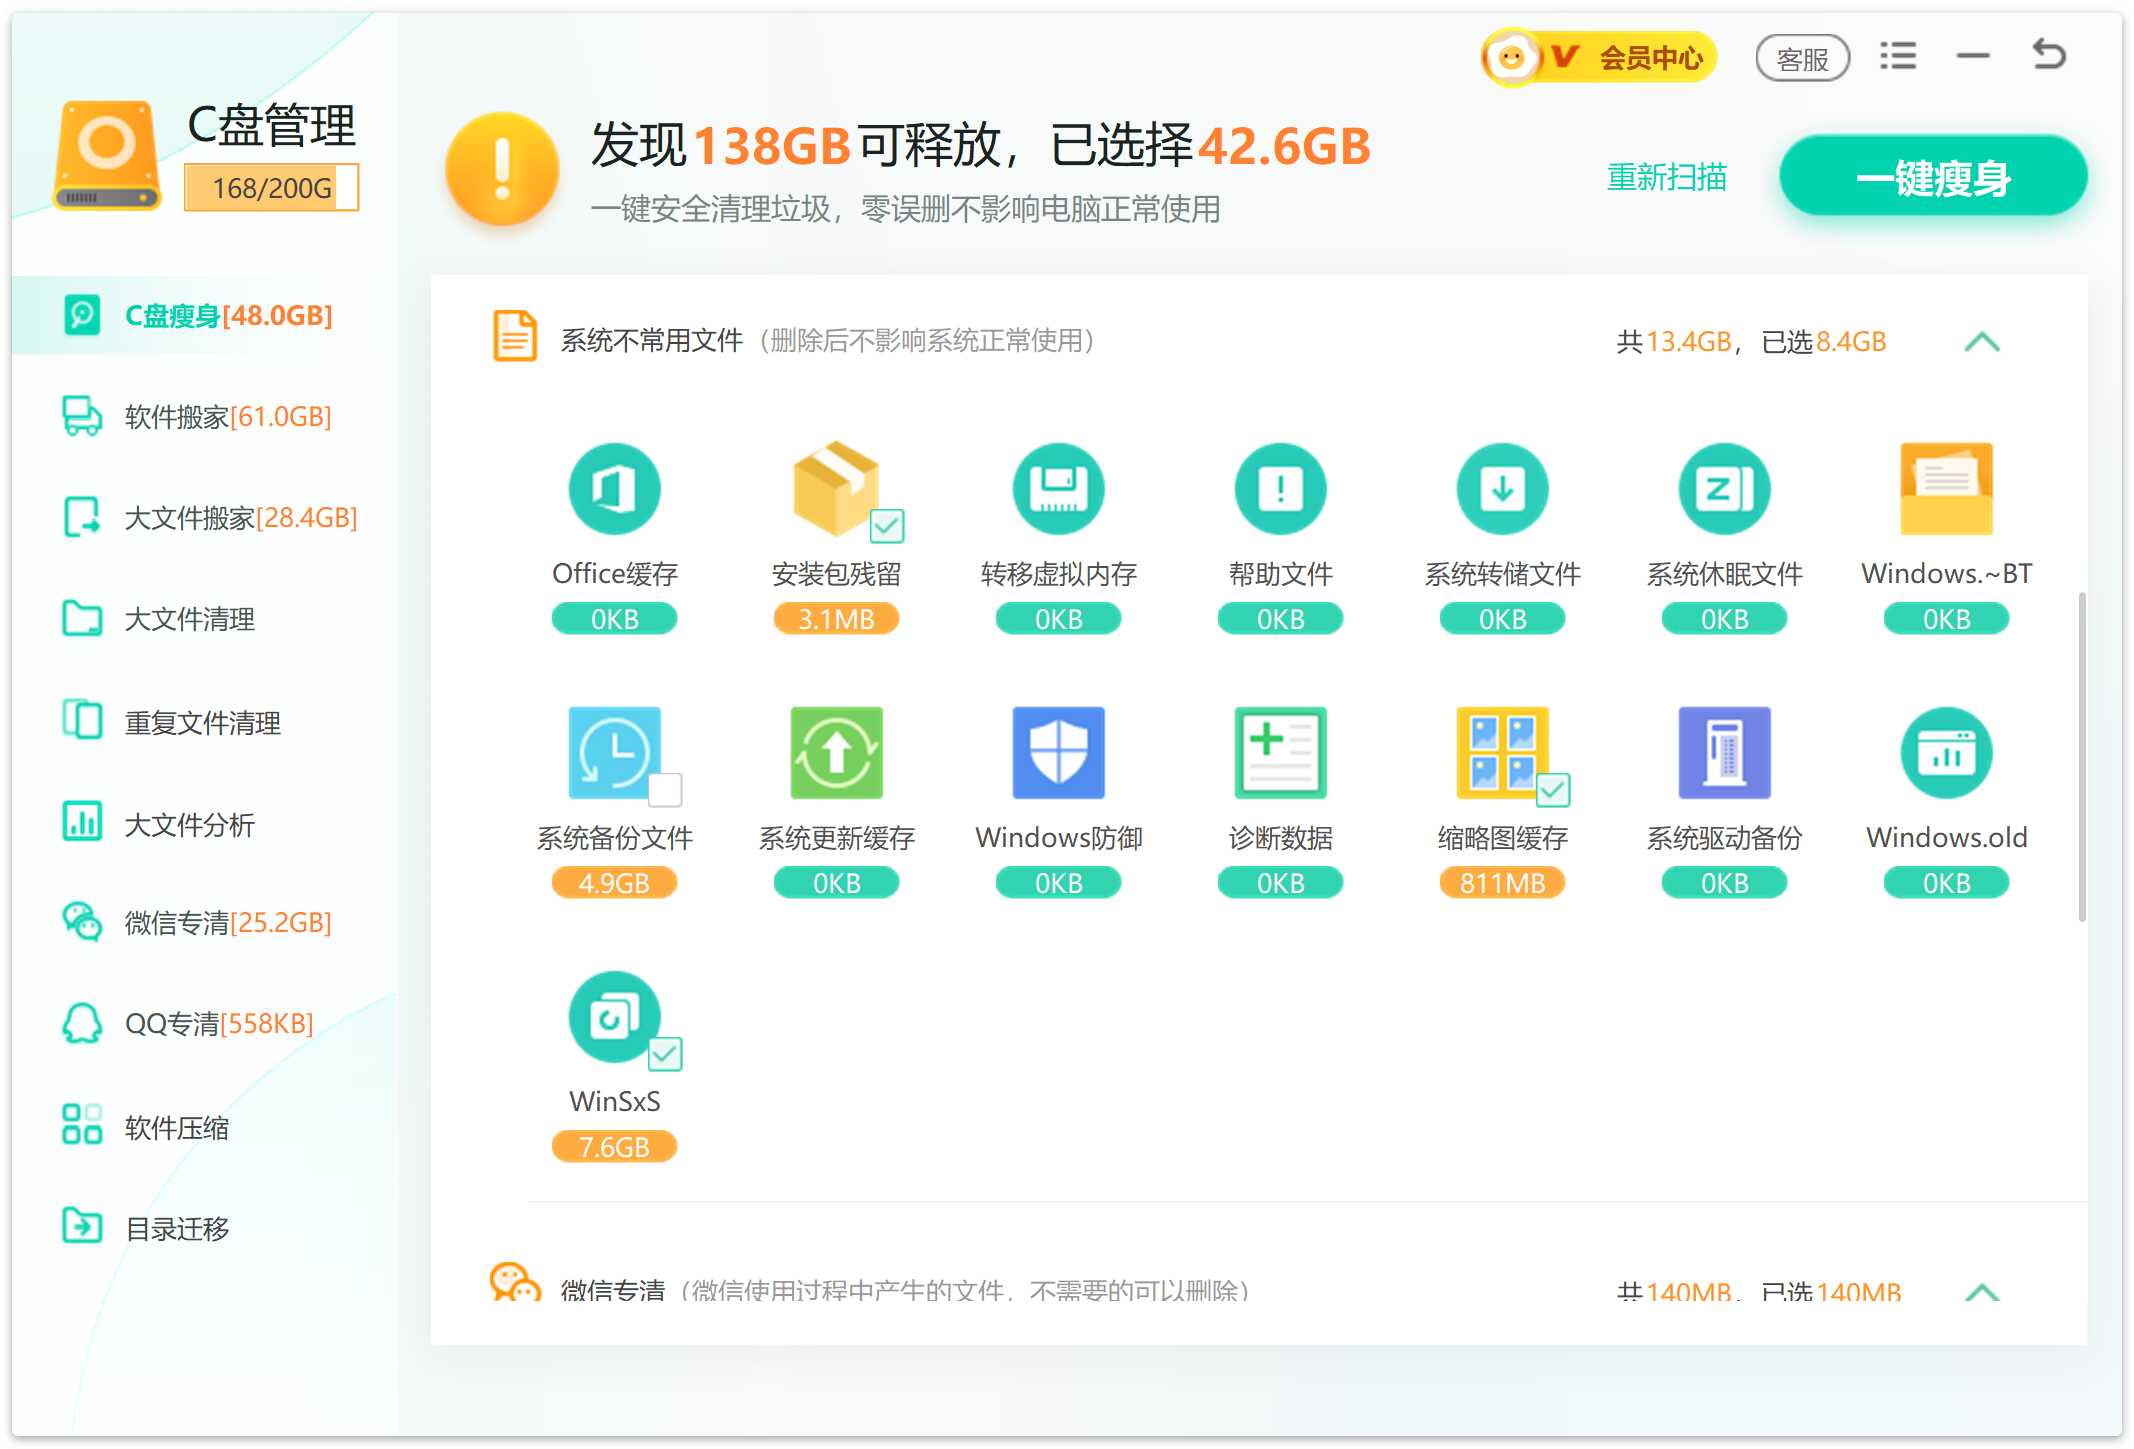Viewport: 2134px width, 1449px height.
Task: Open QQ专清 sidebar item
Action: [x=204, y=1023]
